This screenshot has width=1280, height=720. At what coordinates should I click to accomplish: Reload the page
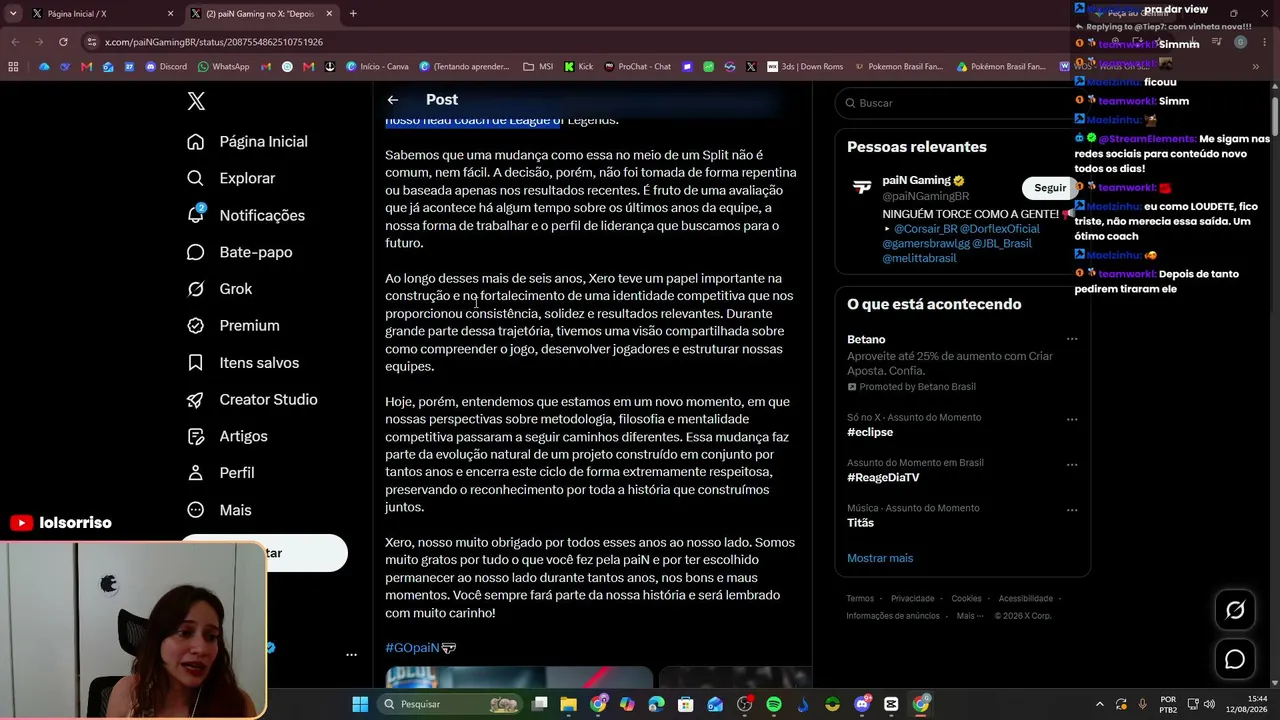[x=63, y=42]
